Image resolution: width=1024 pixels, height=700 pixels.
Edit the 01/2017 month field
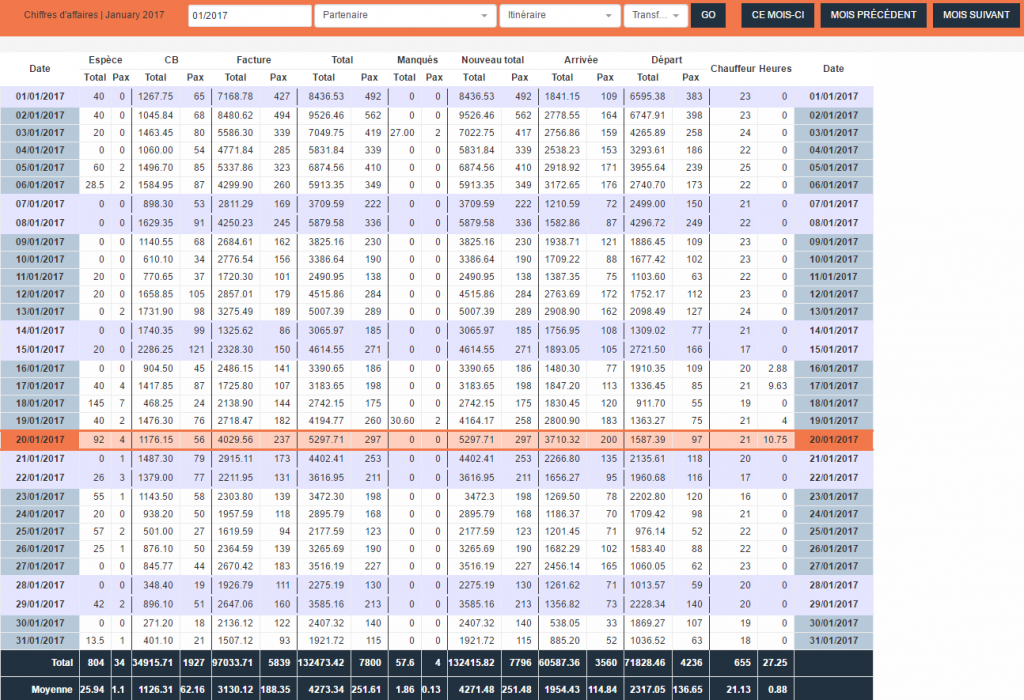(x=249, y=16)
